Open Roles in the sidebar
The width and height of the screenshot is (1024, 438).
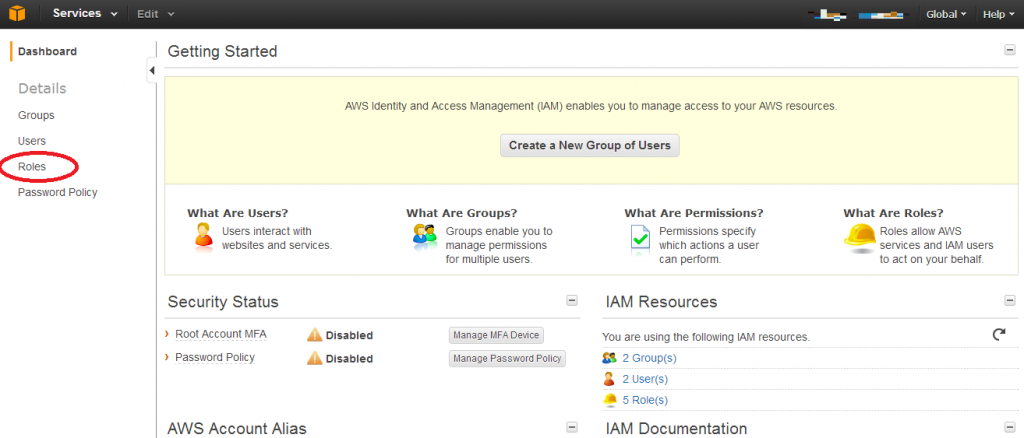tap(32, 166)
